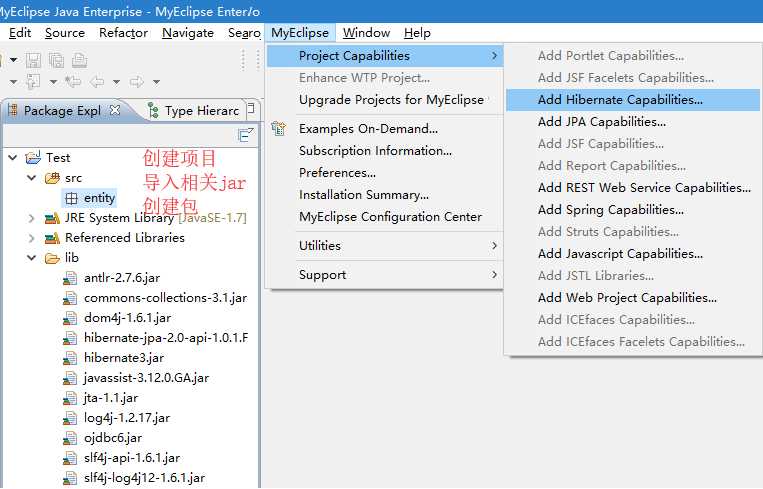Viewport: 763px width, 489px height.
Task: Choose Project Capabilities menu entry
Action: click(x=385, y=56)
